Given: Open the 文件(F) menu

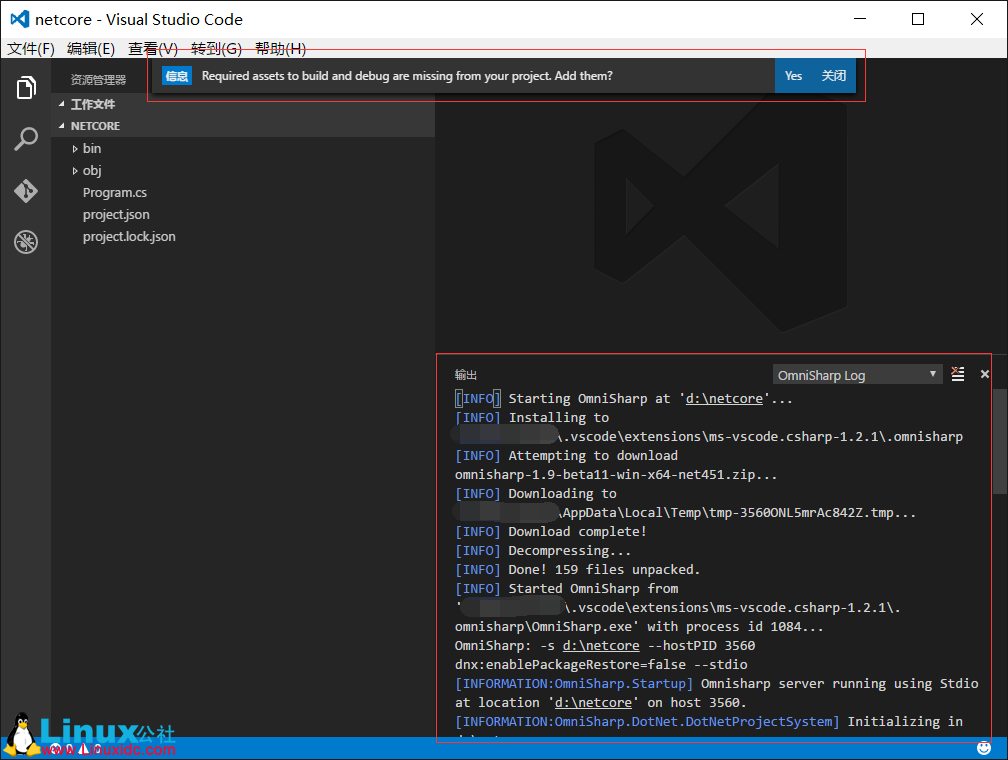Looking at the screenshot, I should 31,49.
